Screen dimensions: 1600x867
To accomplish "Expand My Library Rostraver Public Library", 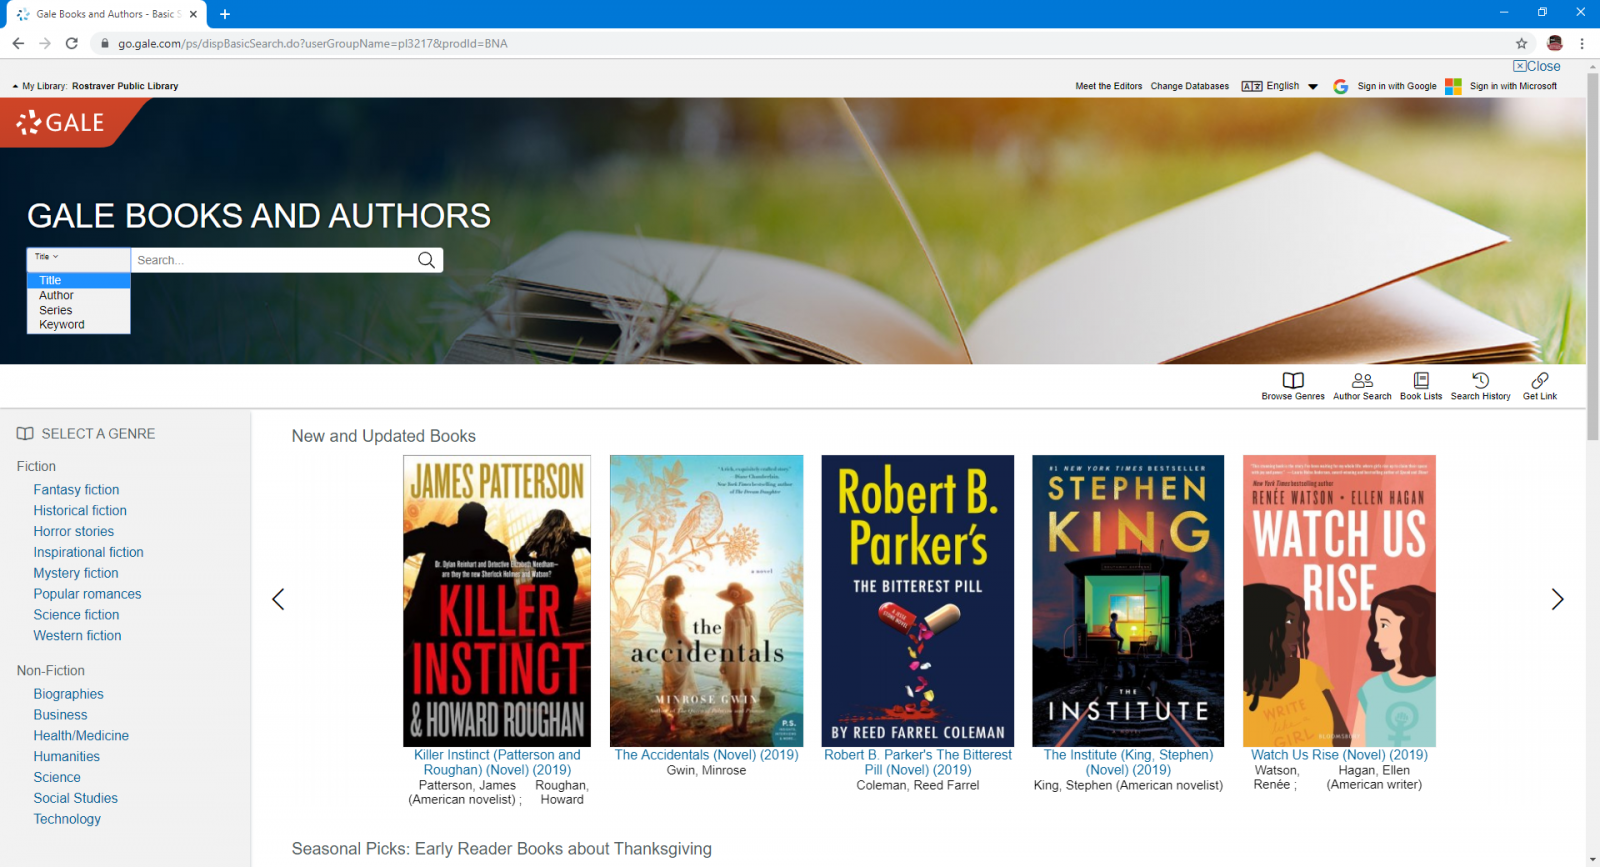I will coord(95,86).
